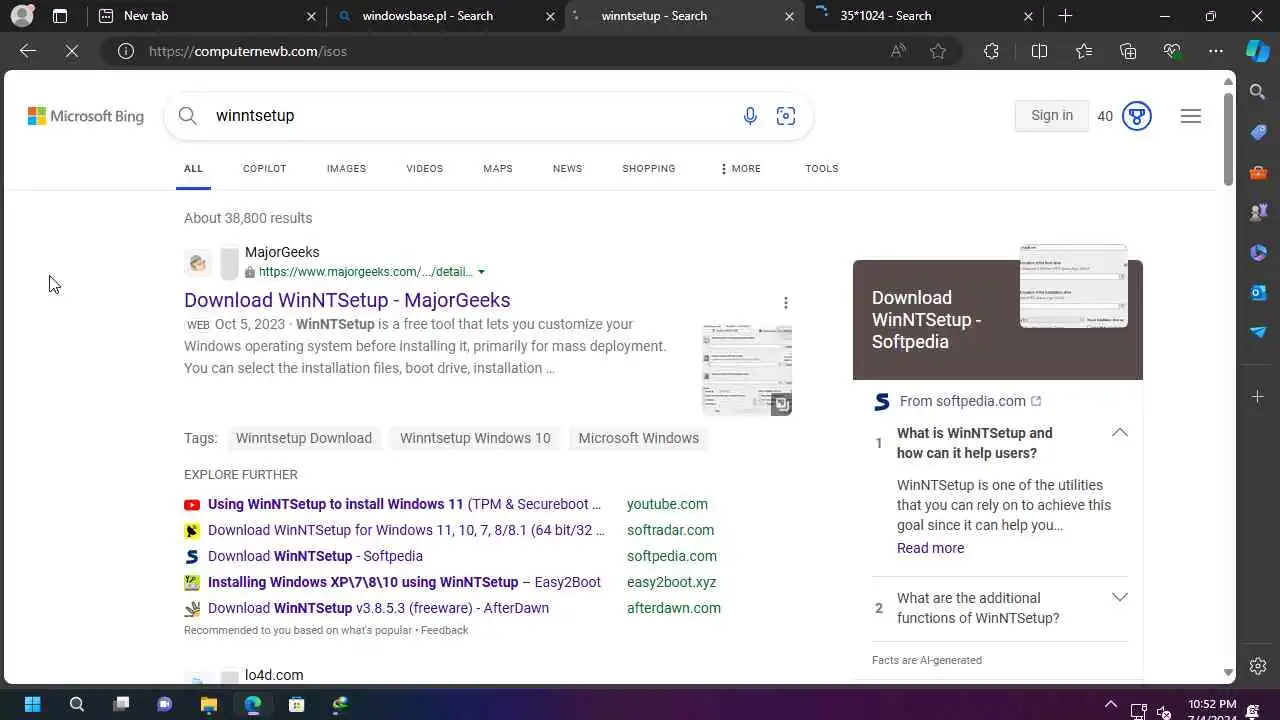The height and width of the screenshot is (720, 1280).
Task: Open the sidebar Outlook icon
Action: 1258,292
